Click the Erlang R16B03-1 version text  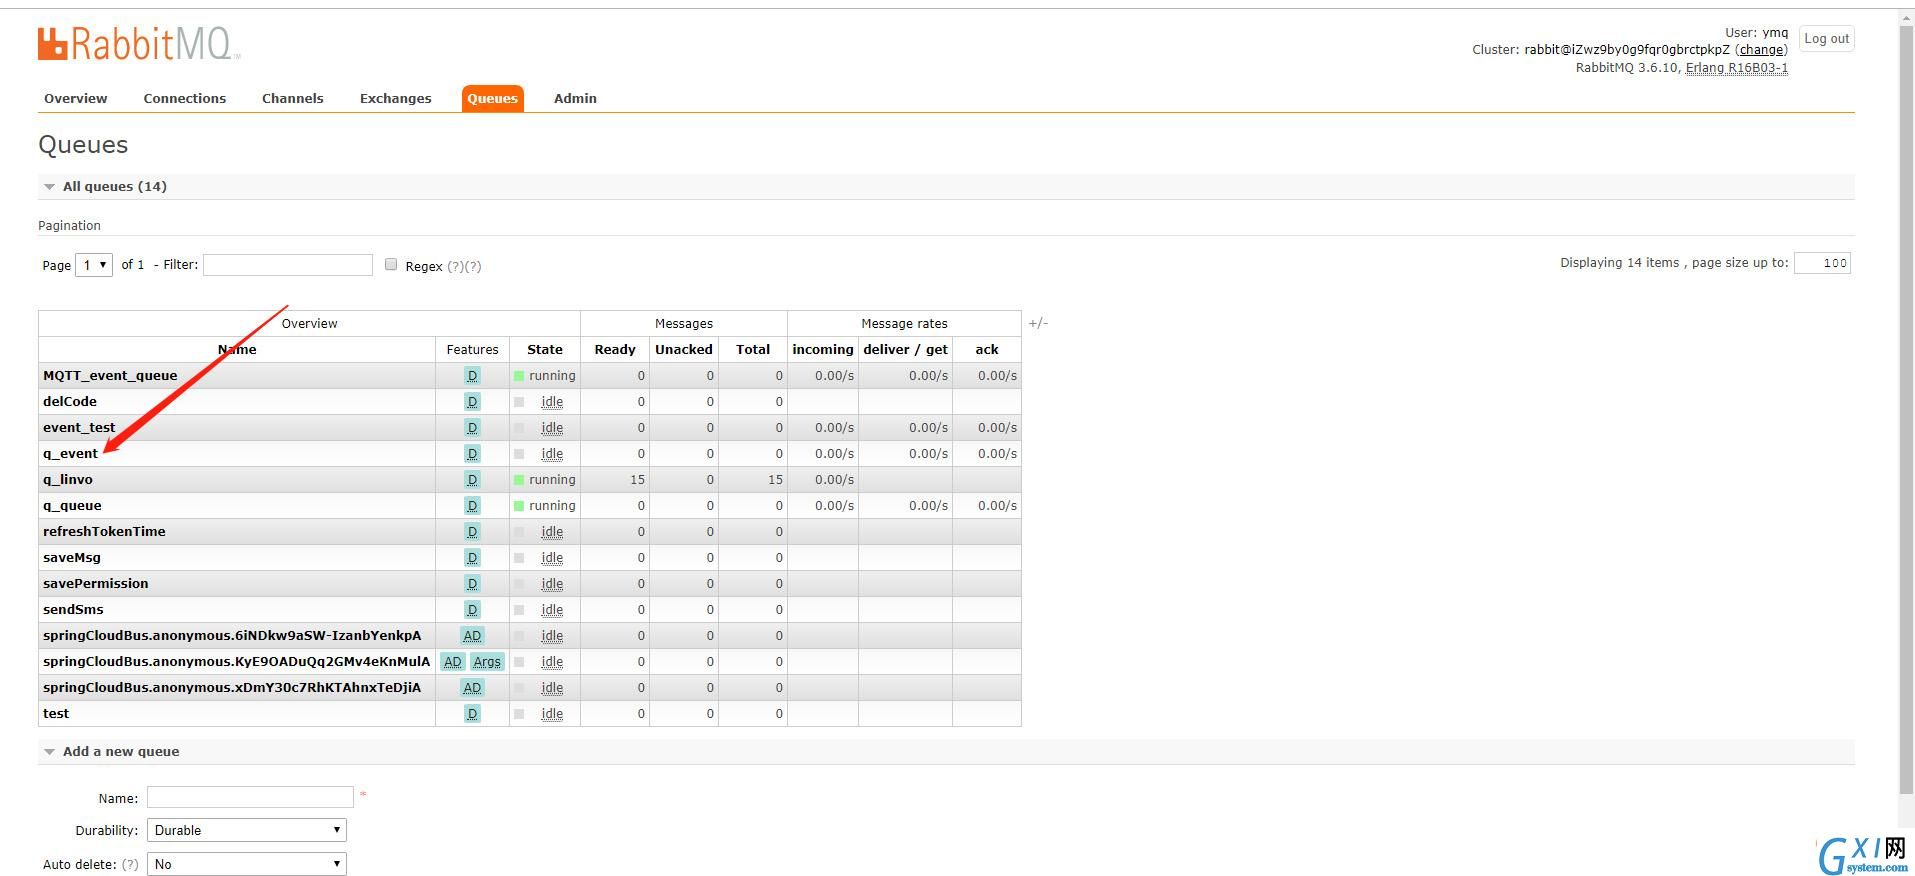coord(1737,68)
